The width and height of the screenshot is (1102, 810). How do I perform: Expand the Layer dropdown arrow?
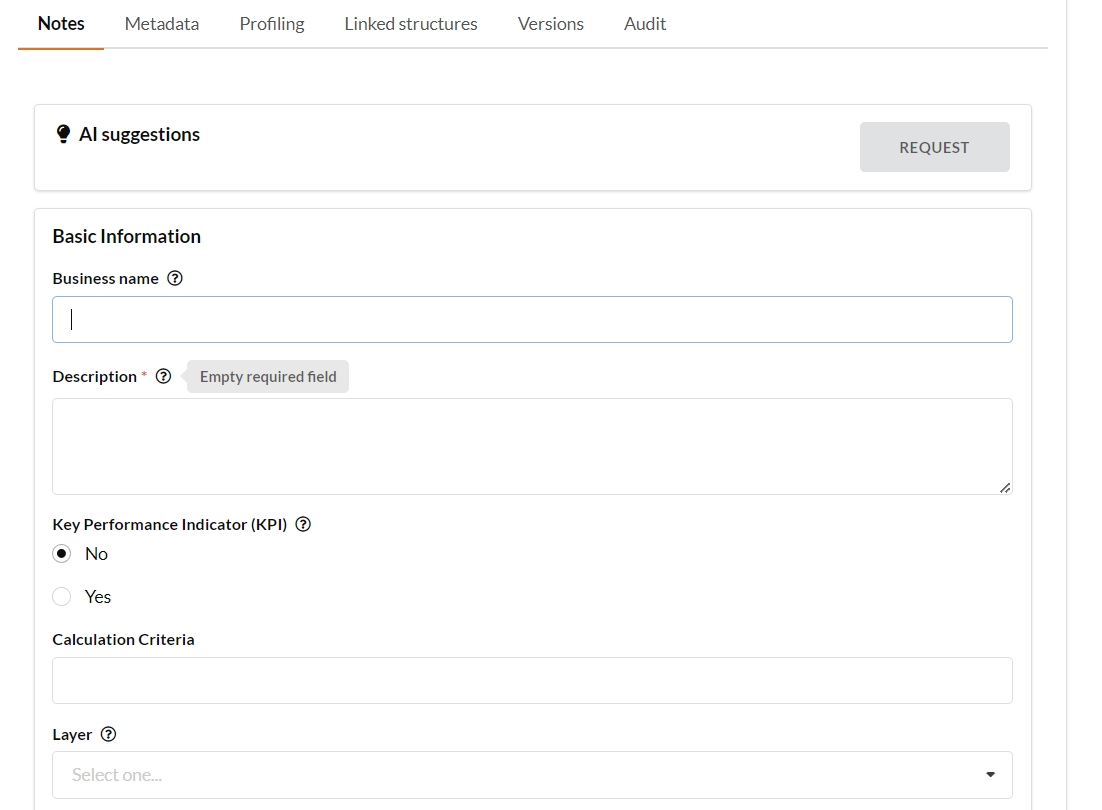[990, 775]
